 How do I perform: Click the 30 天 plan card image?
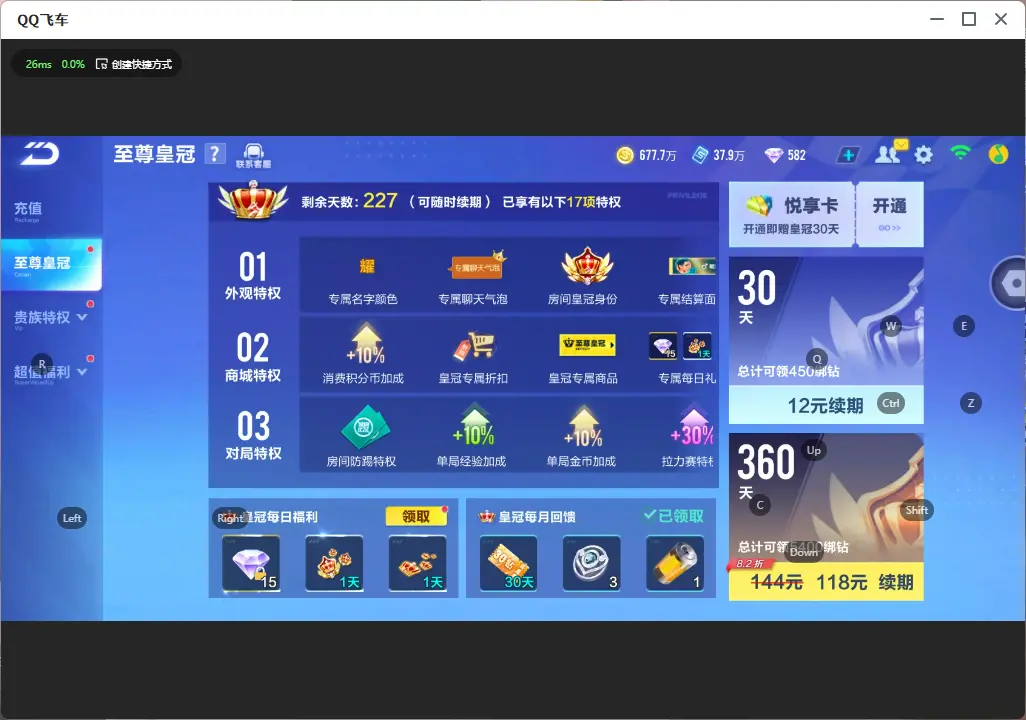point(826,321)
